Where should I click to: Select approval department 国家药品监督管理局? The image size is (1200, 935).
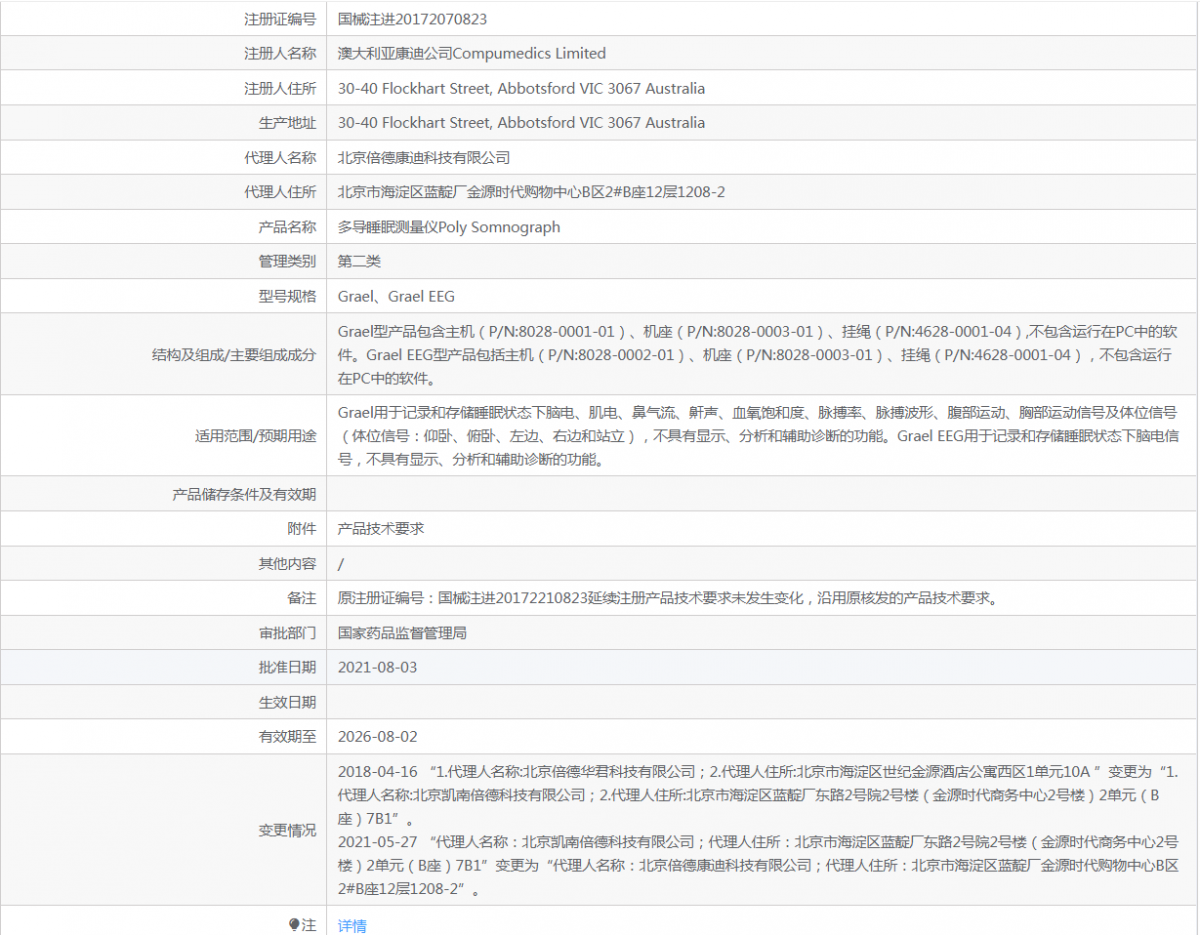coord(402,633)
